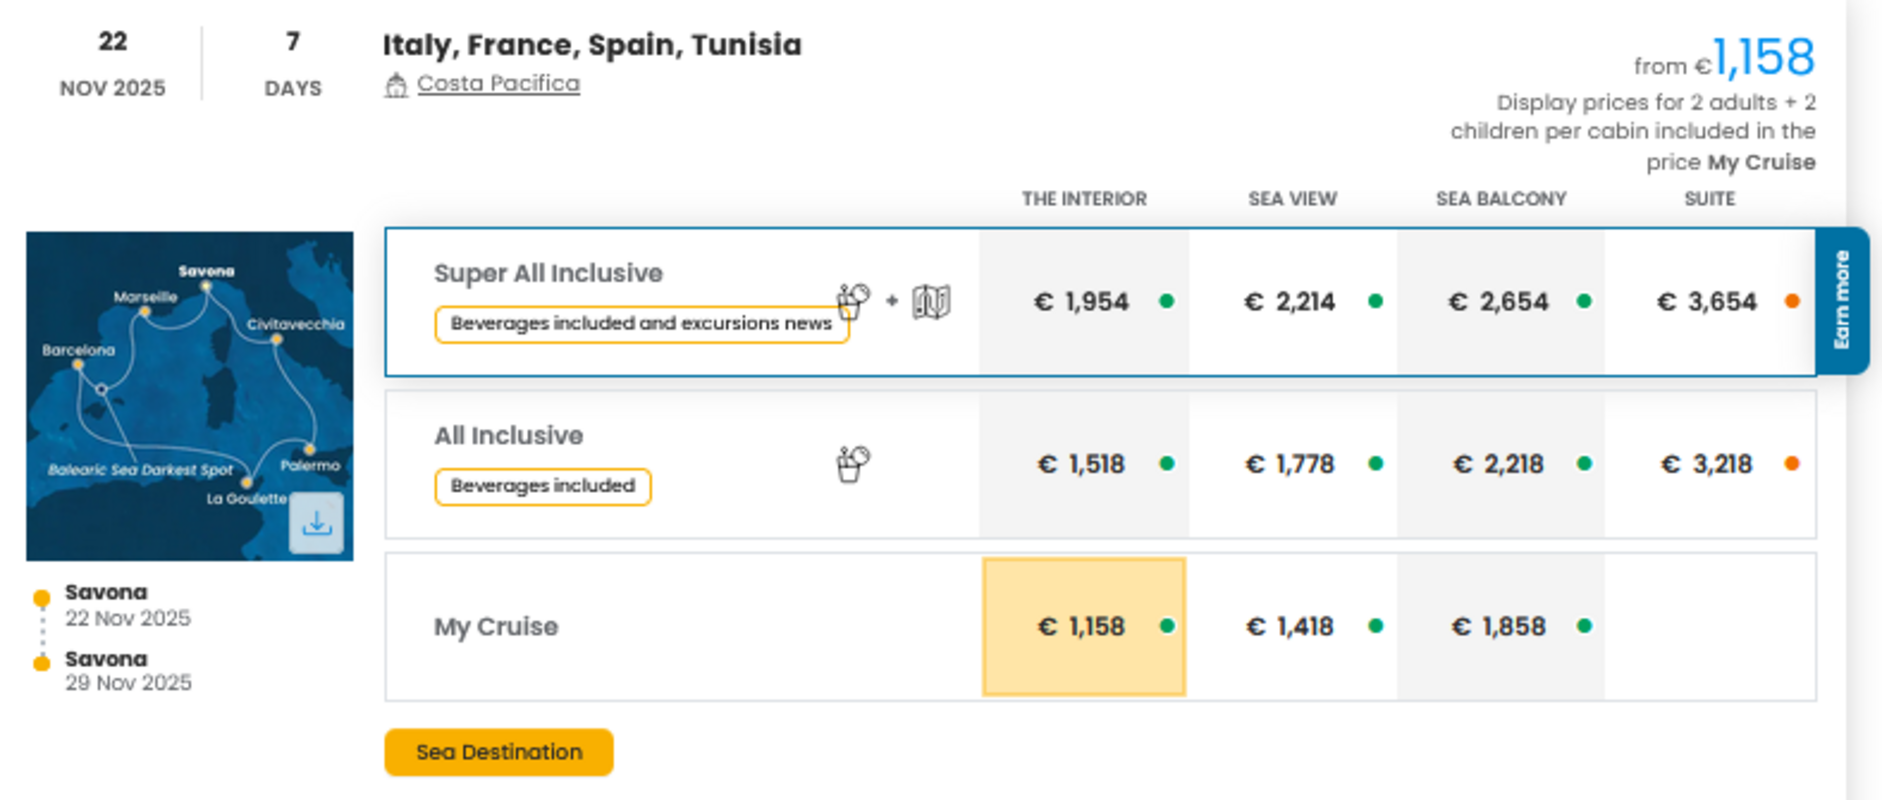This screenshot has height=800, width=1882.
Task: Click the My Cruise fare row label
Action: [496, 627]
